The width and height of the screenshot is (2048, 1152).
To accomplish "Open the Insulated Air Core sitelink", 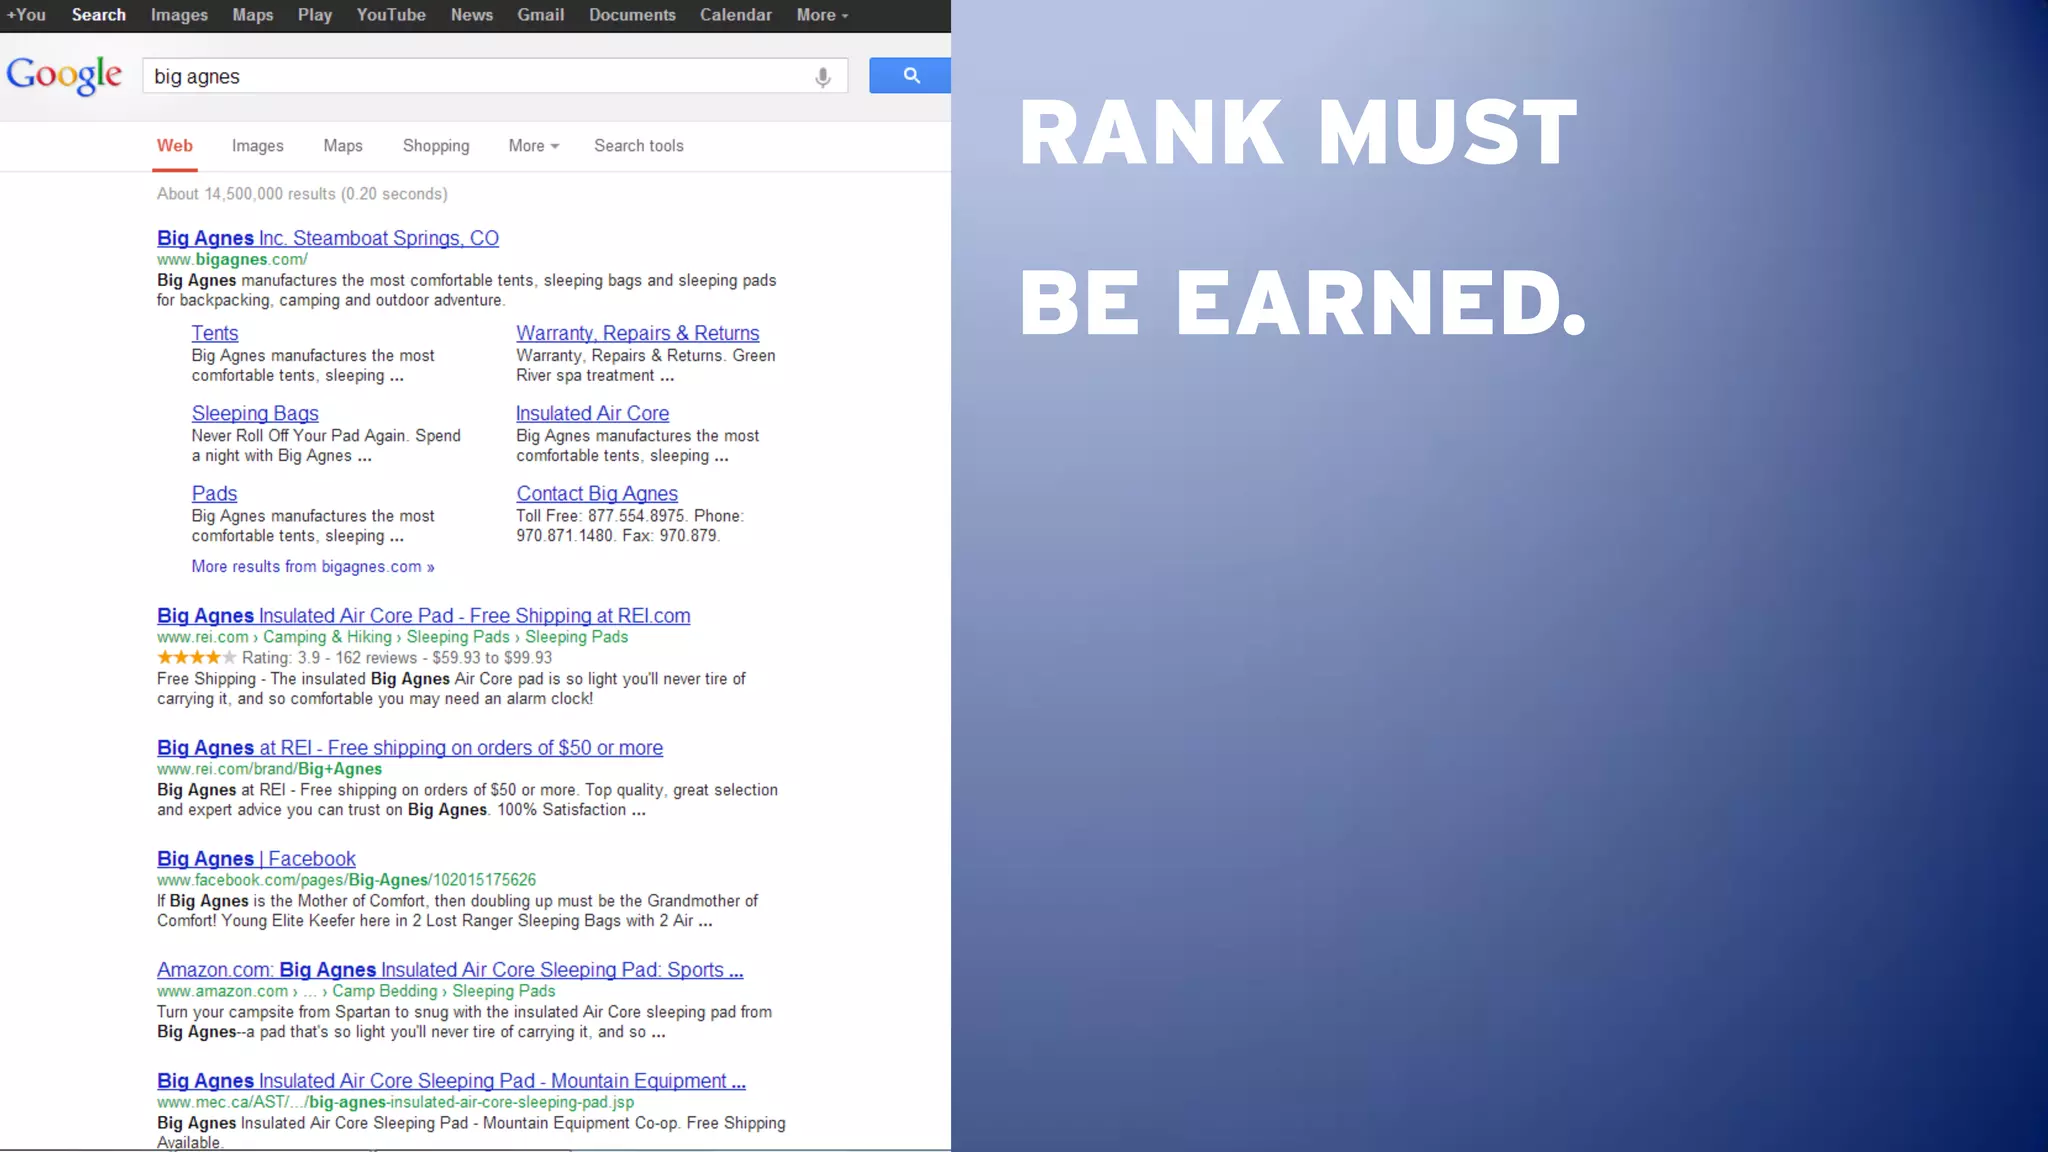I will [592, 413].
